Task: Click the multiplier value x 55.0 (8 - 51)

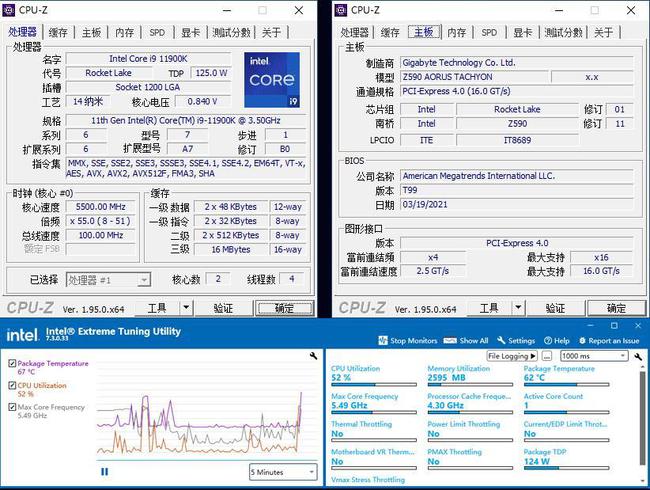Action: coord(101,221)
